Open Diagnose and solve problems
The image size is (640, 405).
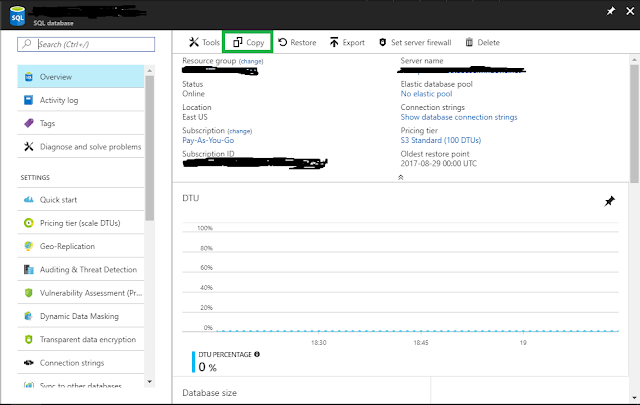pyautogui.click(x=81, y=147)
